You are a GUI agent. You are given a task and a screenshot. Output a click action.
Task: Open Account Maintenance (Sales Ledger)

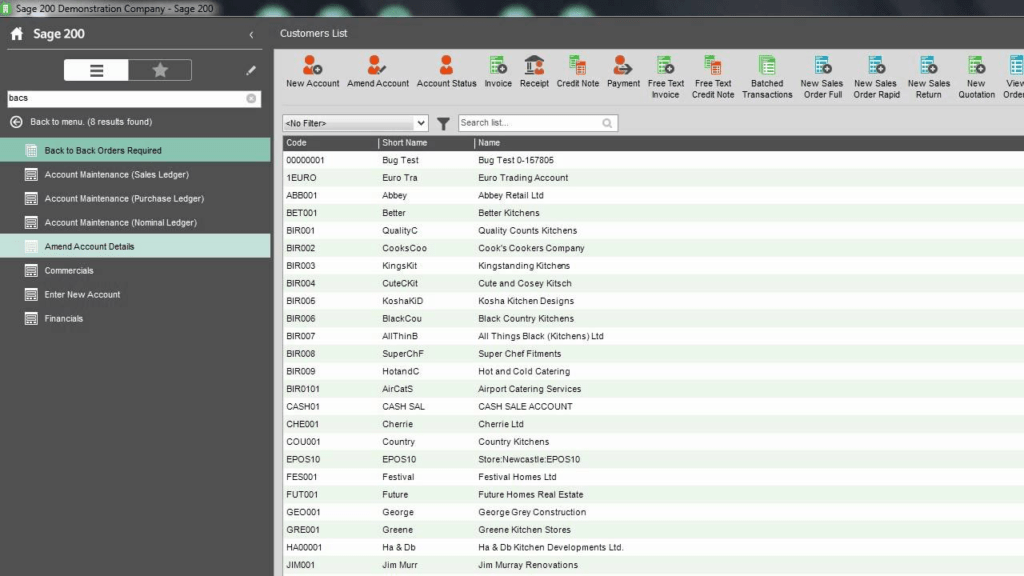point(135,174)
